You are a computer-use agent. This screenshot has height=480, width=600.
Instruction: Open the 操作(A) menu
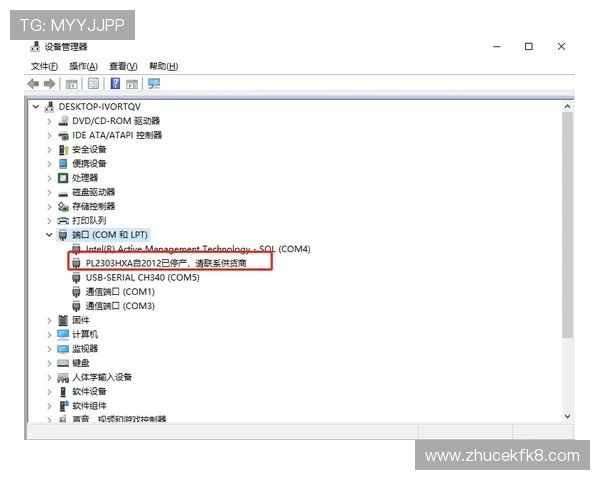tap(83, 66)
